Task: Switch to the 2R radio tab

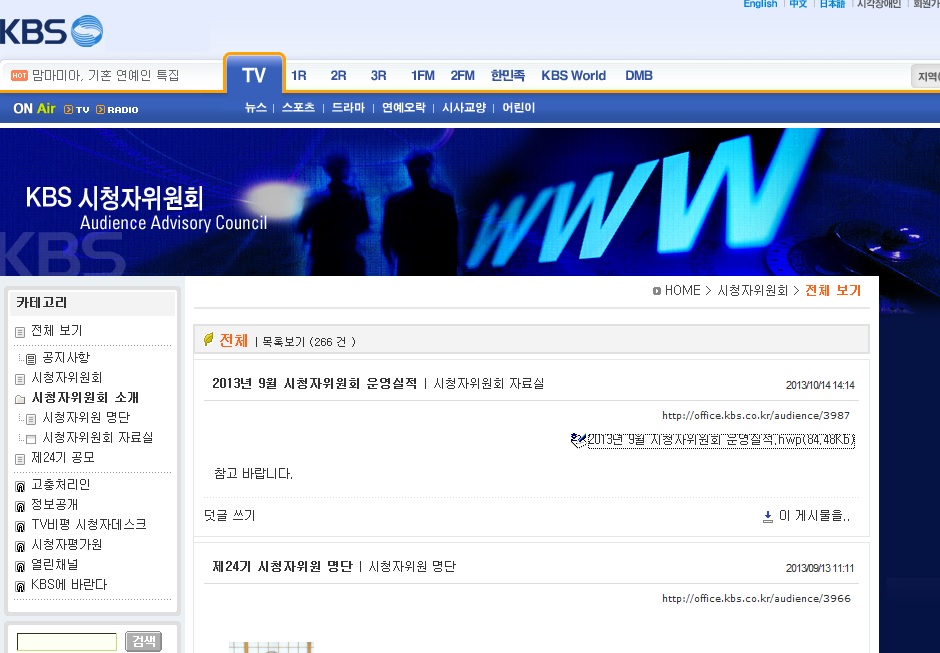Action: pos(338,76)
